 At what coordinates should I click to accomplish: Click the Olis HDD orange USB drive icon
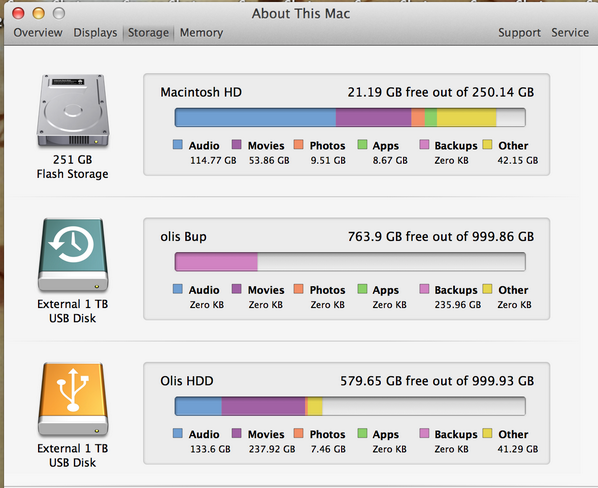73,399
